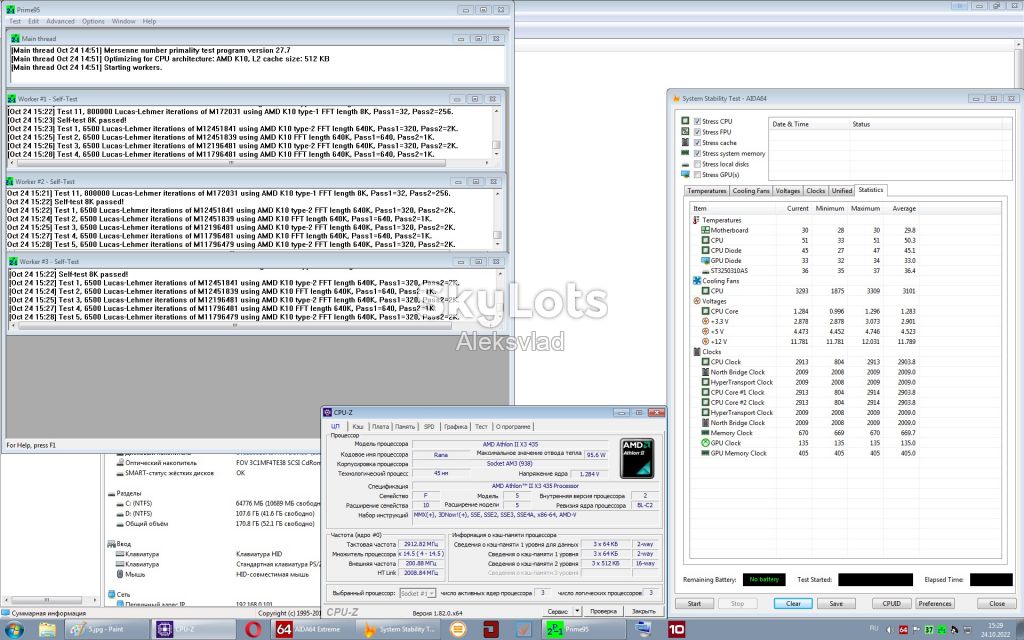
Task: Switch to System Stability Test taskbar button
Action: (400, 630)
